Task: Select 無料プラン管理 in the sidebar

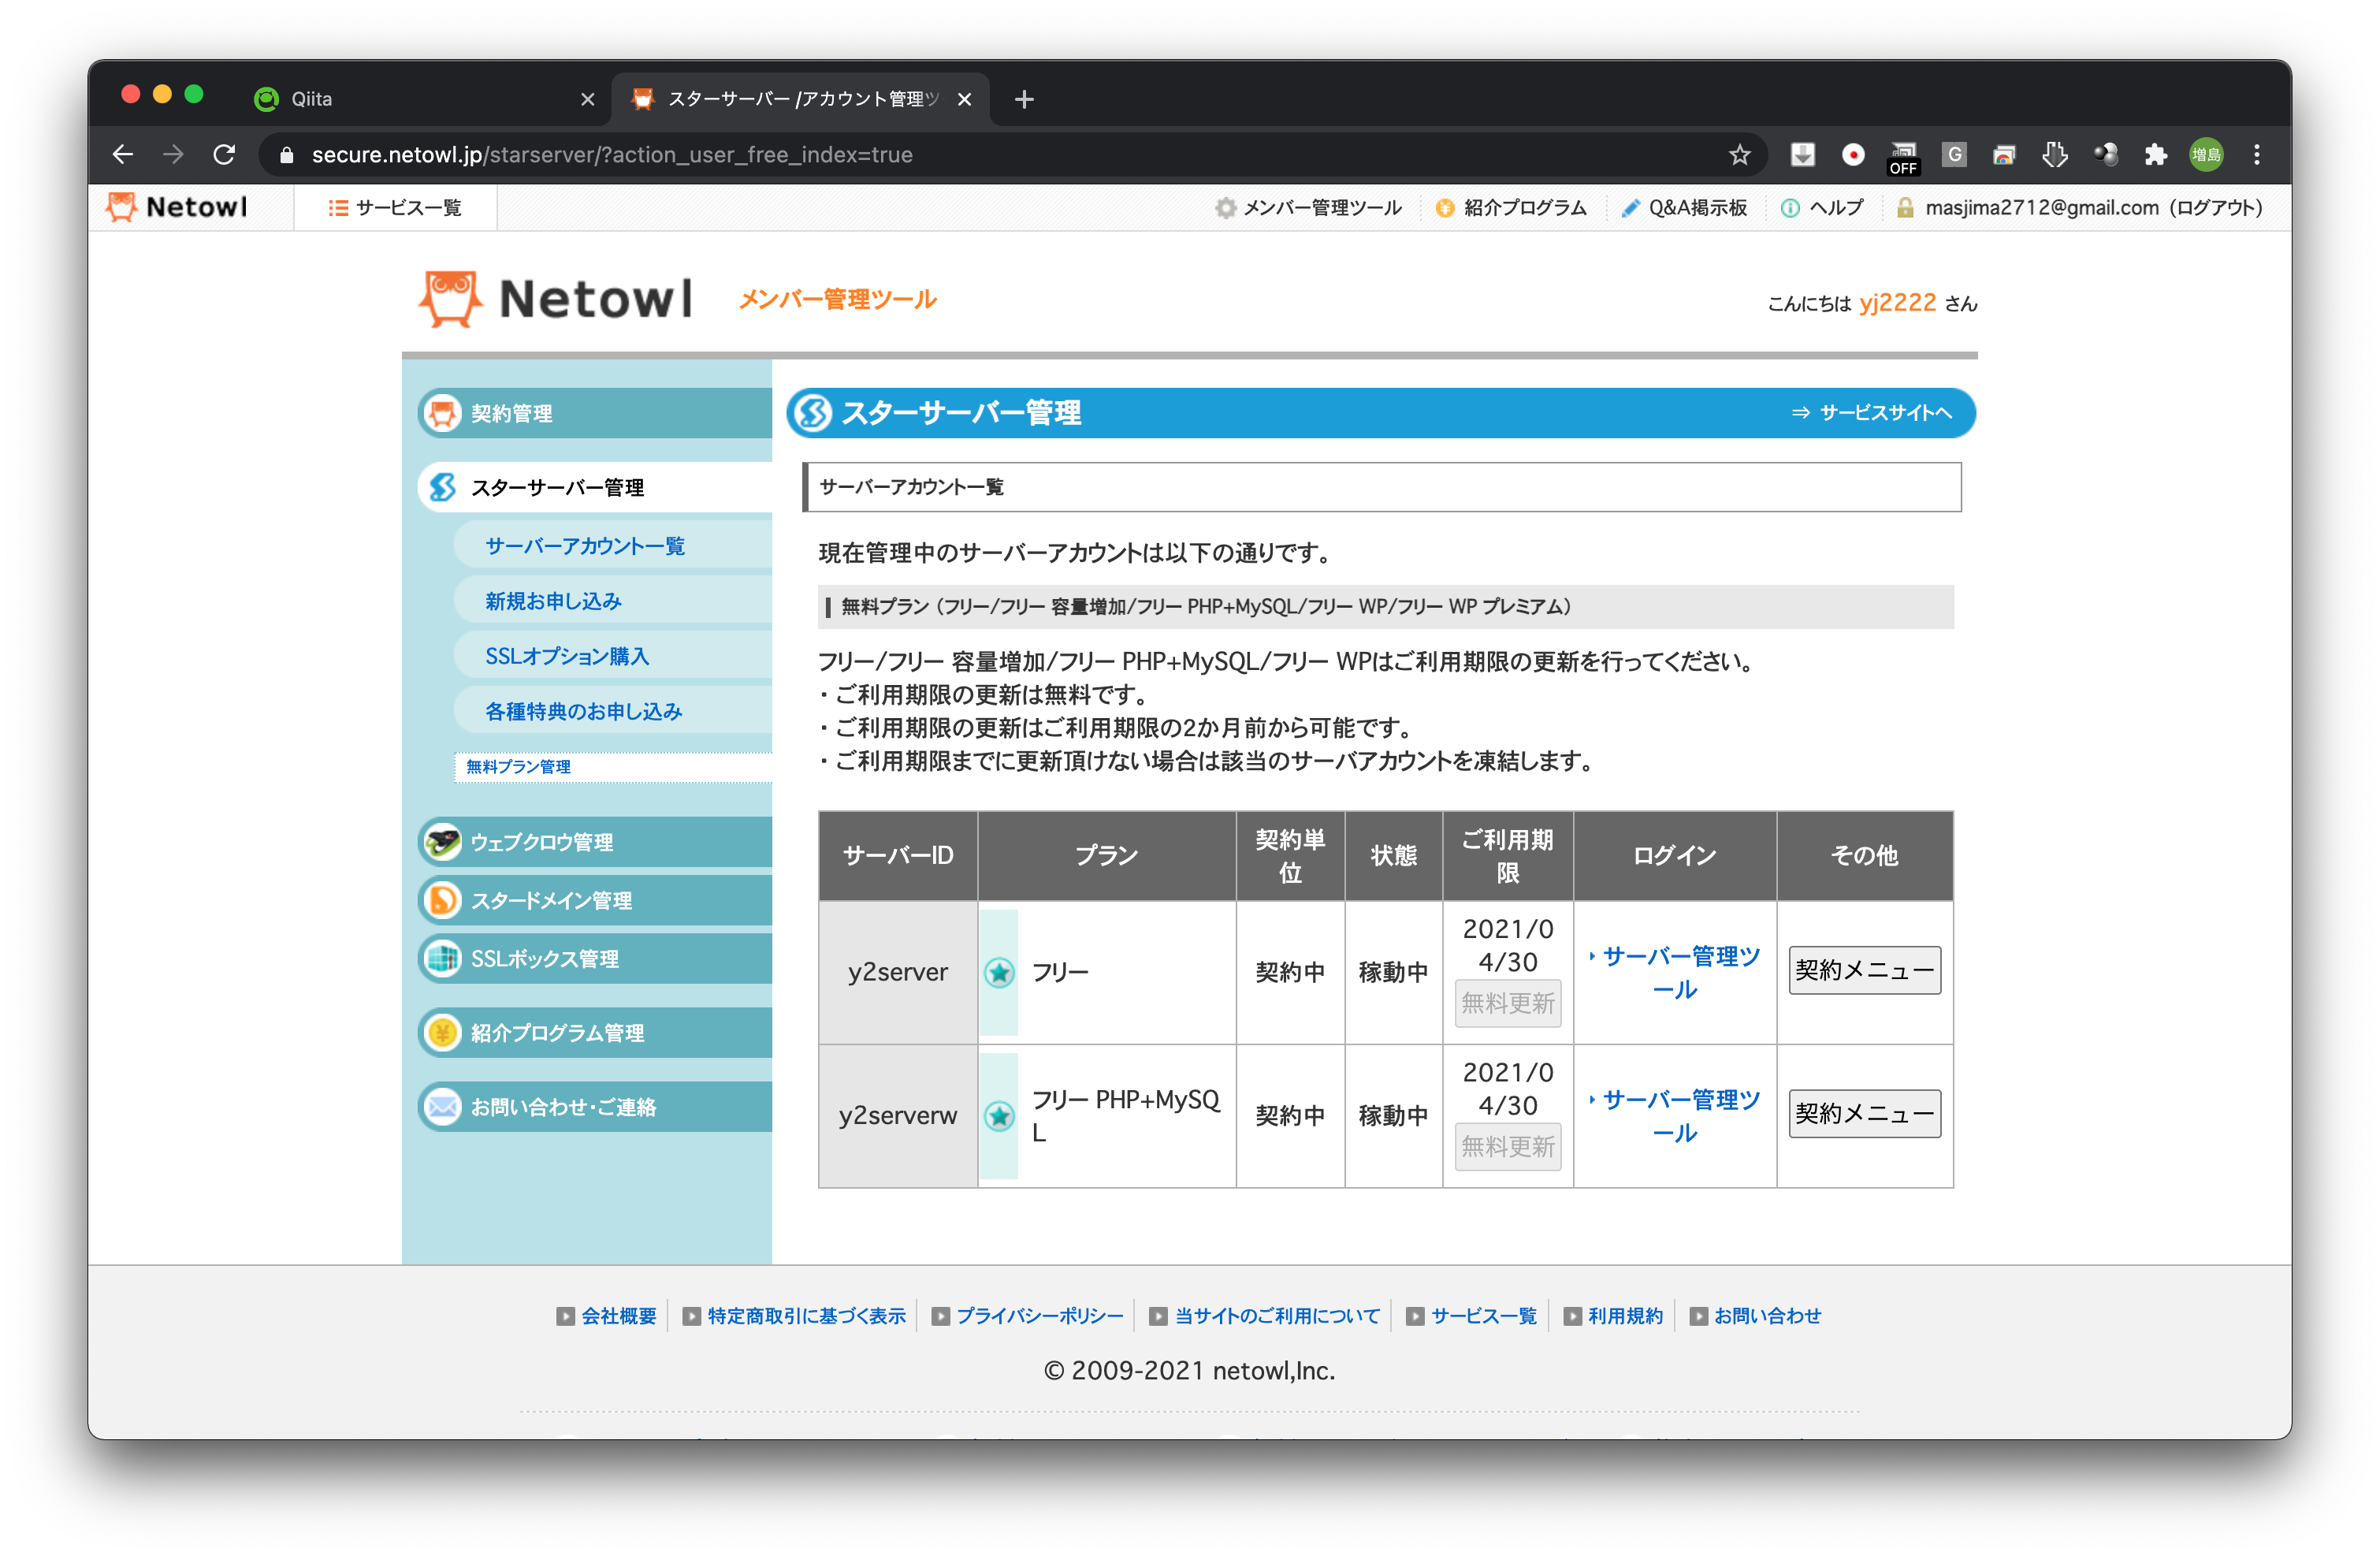Action: tap(613, 766)
